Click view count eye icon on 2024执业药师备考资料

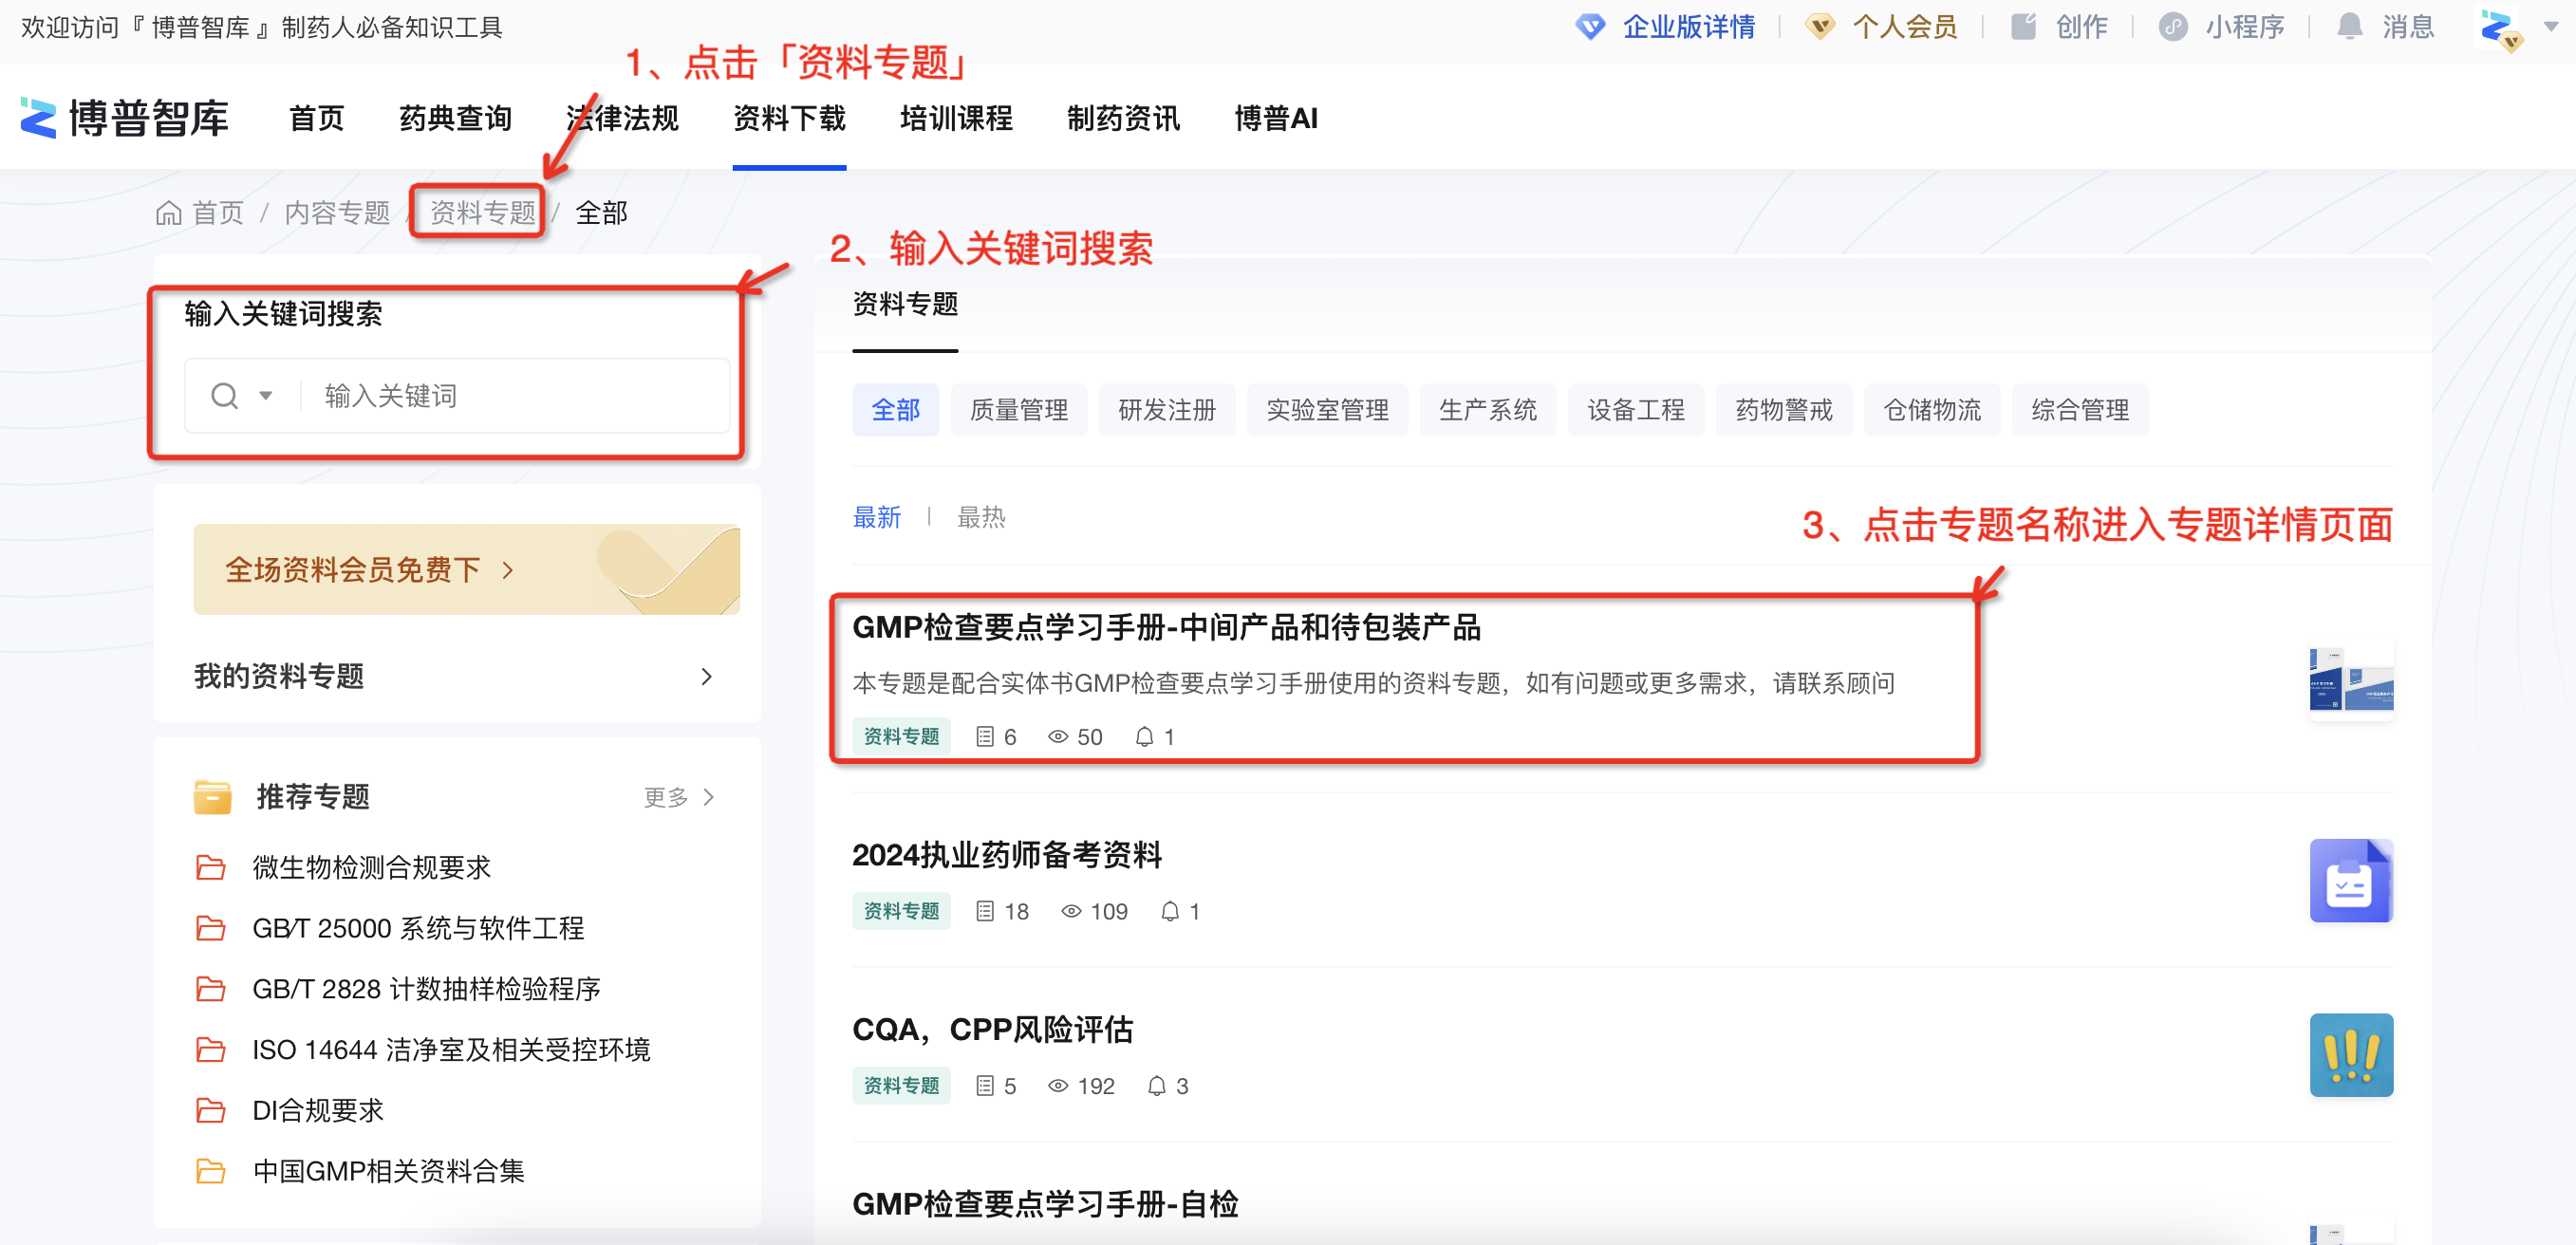coord(1071,912)
